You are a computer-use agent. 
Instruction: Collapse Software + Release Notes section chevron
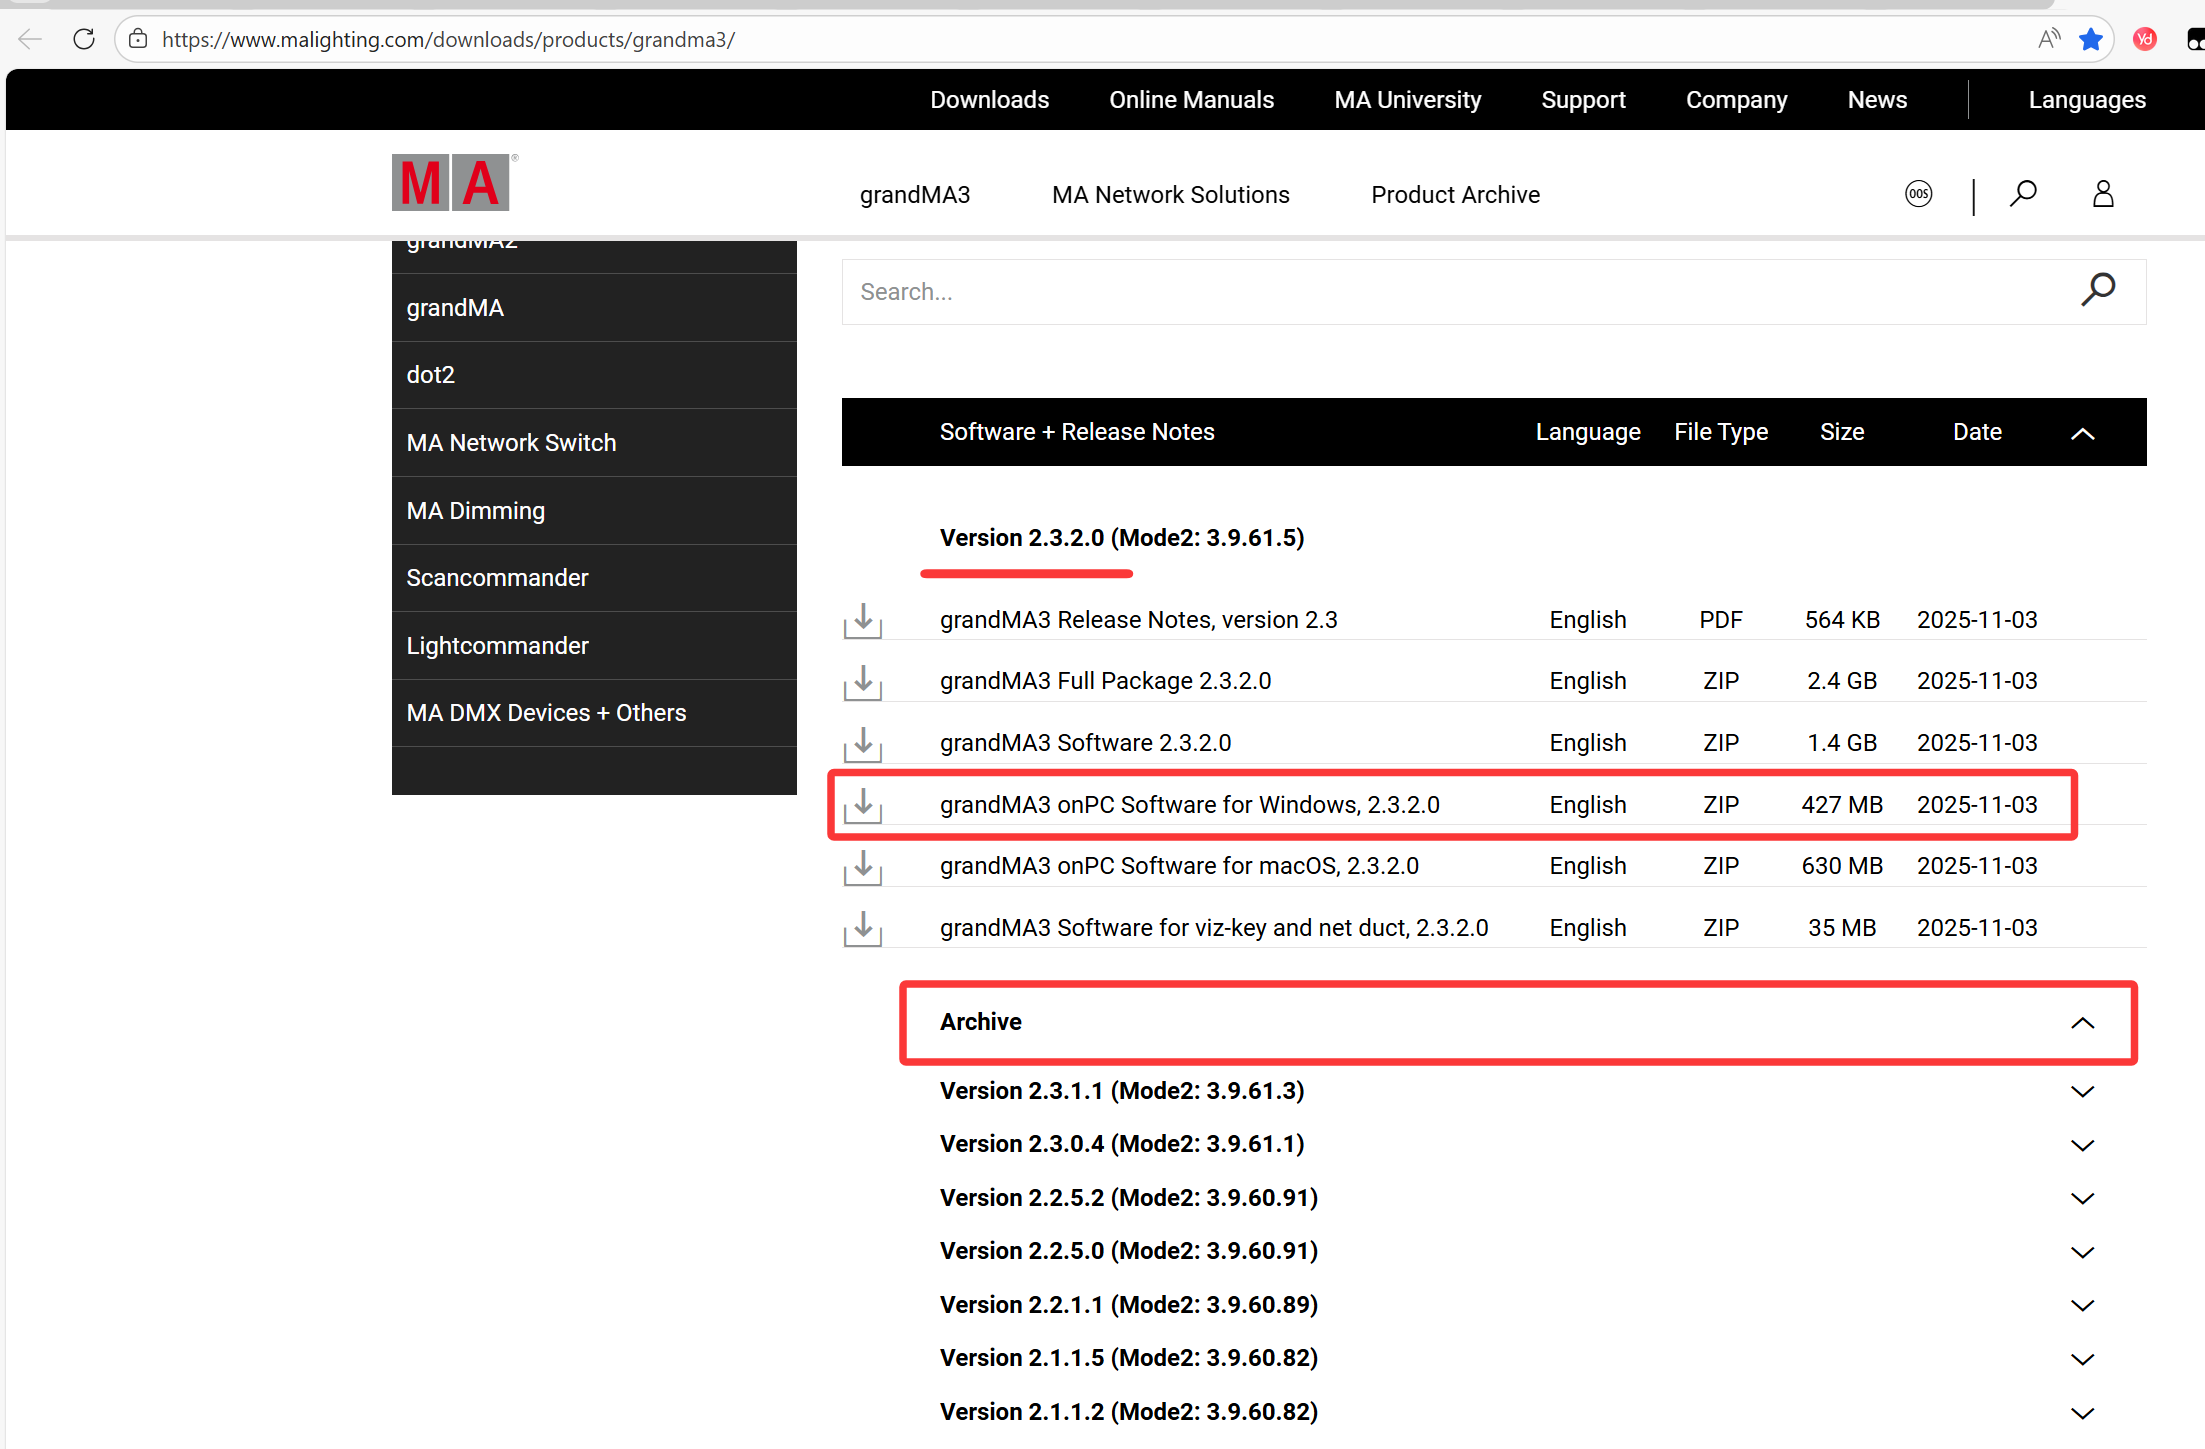(2082, 433)
